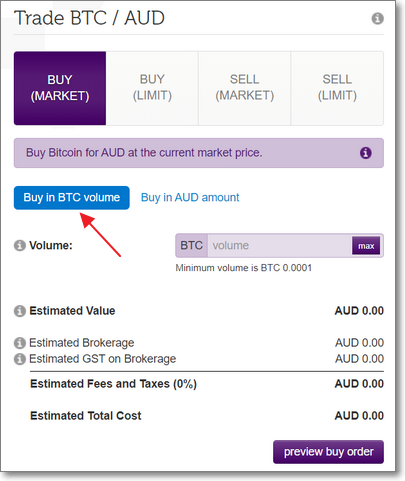Open info icon in the purple market price banner
Viewport: 405px width, 481px height.
click(365, 153)
